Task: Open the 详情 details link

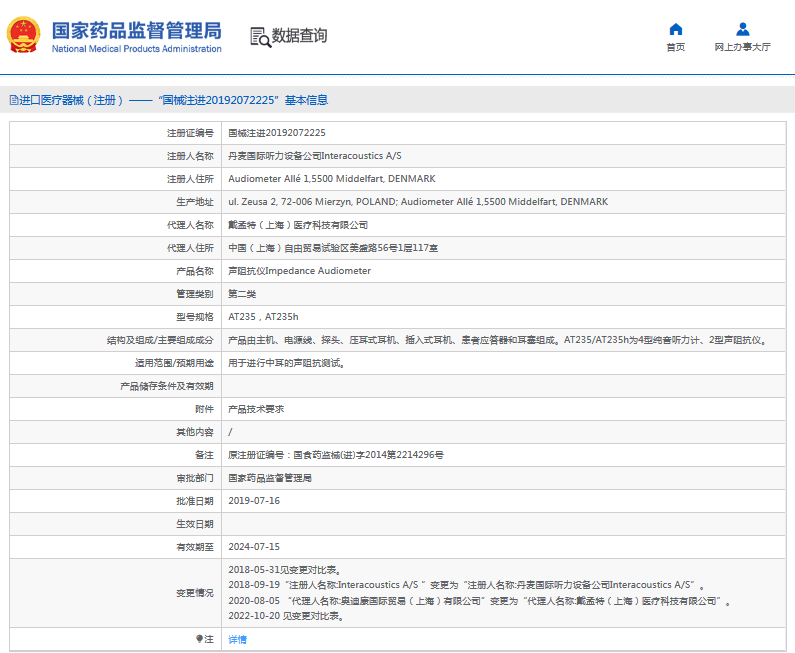Action: (237, 639)
